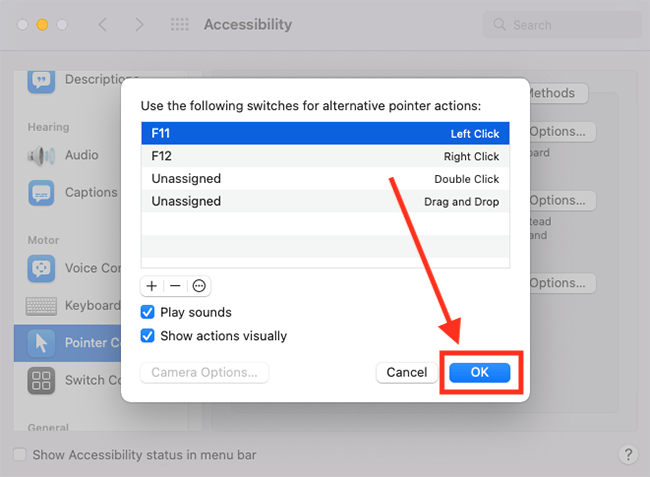Select the Unassigned Double Click row
The image size is (650, 477).
(x=325, y=179)
